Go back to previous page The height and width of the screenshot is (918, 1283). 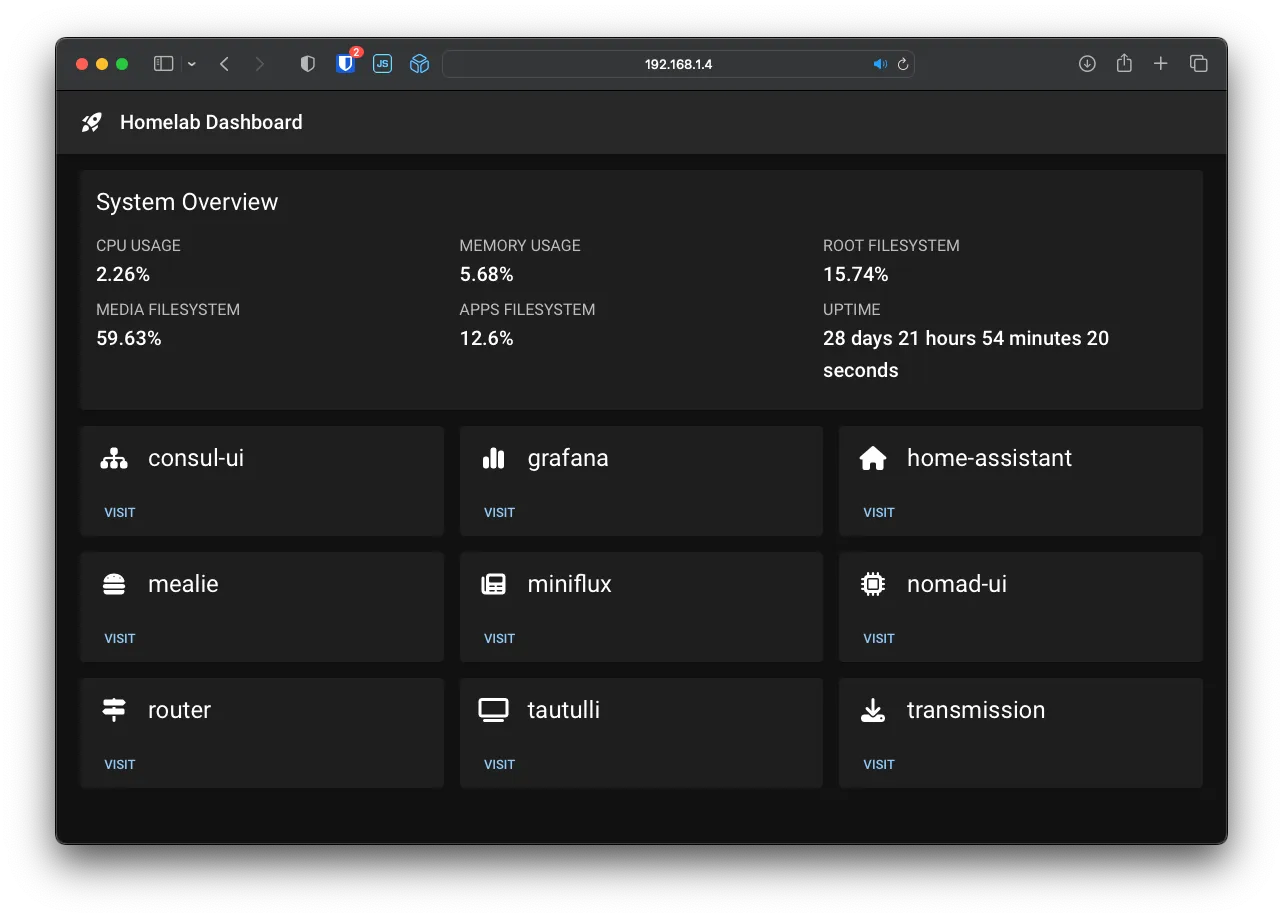(224, 64)
